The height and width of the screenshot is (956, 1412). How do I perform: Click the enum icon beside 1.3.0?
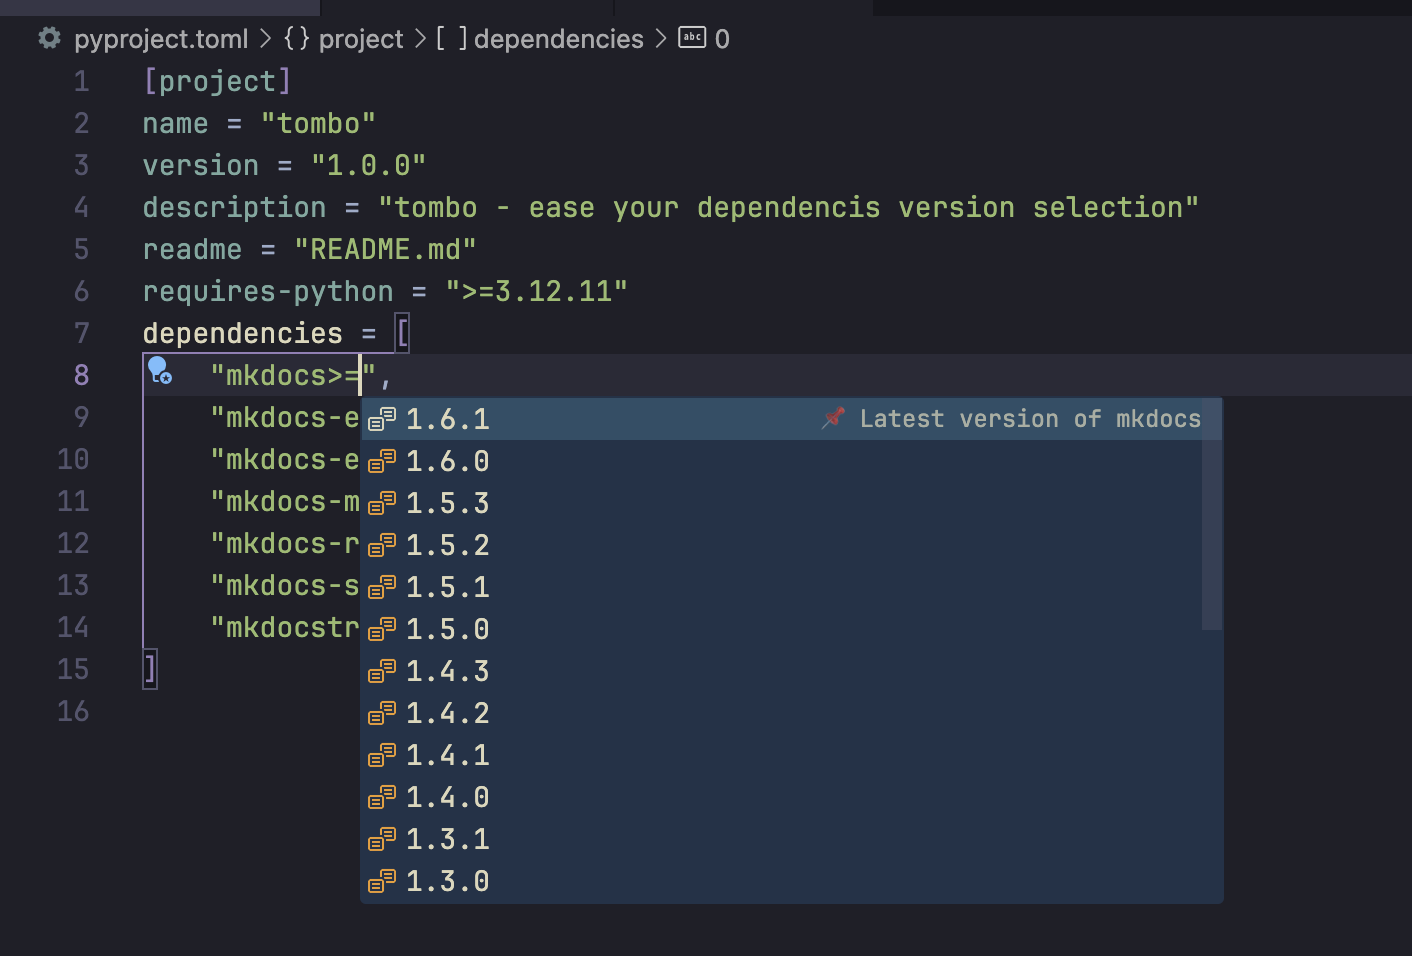click(x=382, y=881)
